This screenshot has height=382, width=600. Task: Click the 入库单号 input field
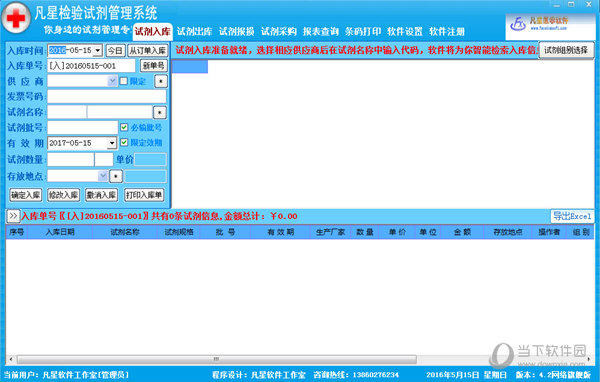[91, 66]
